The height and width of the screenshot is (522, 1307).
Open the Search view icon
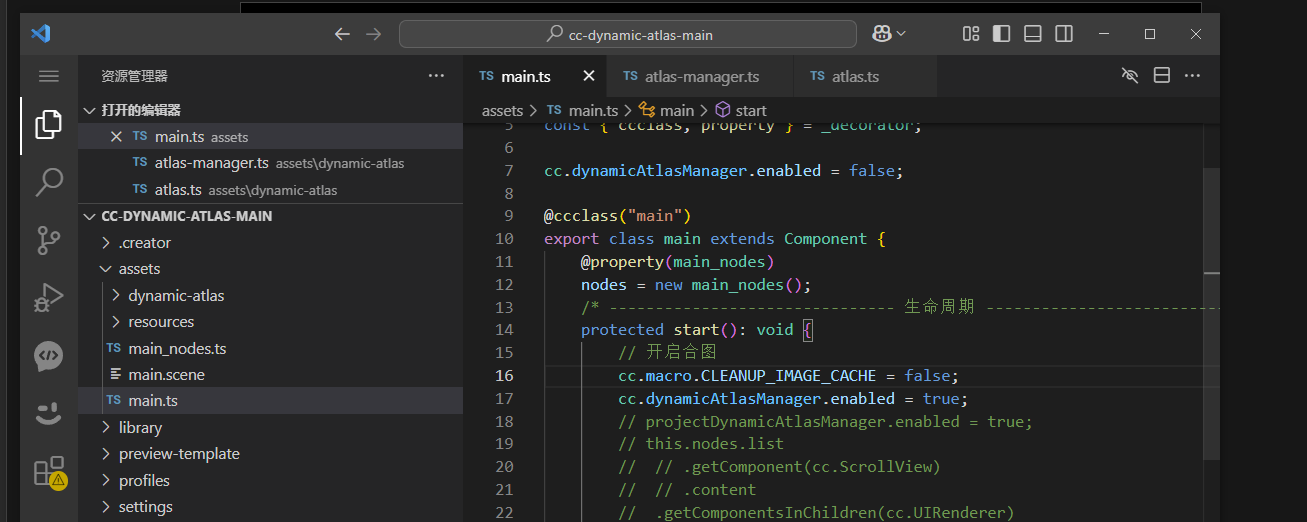(x=48, y=182)
